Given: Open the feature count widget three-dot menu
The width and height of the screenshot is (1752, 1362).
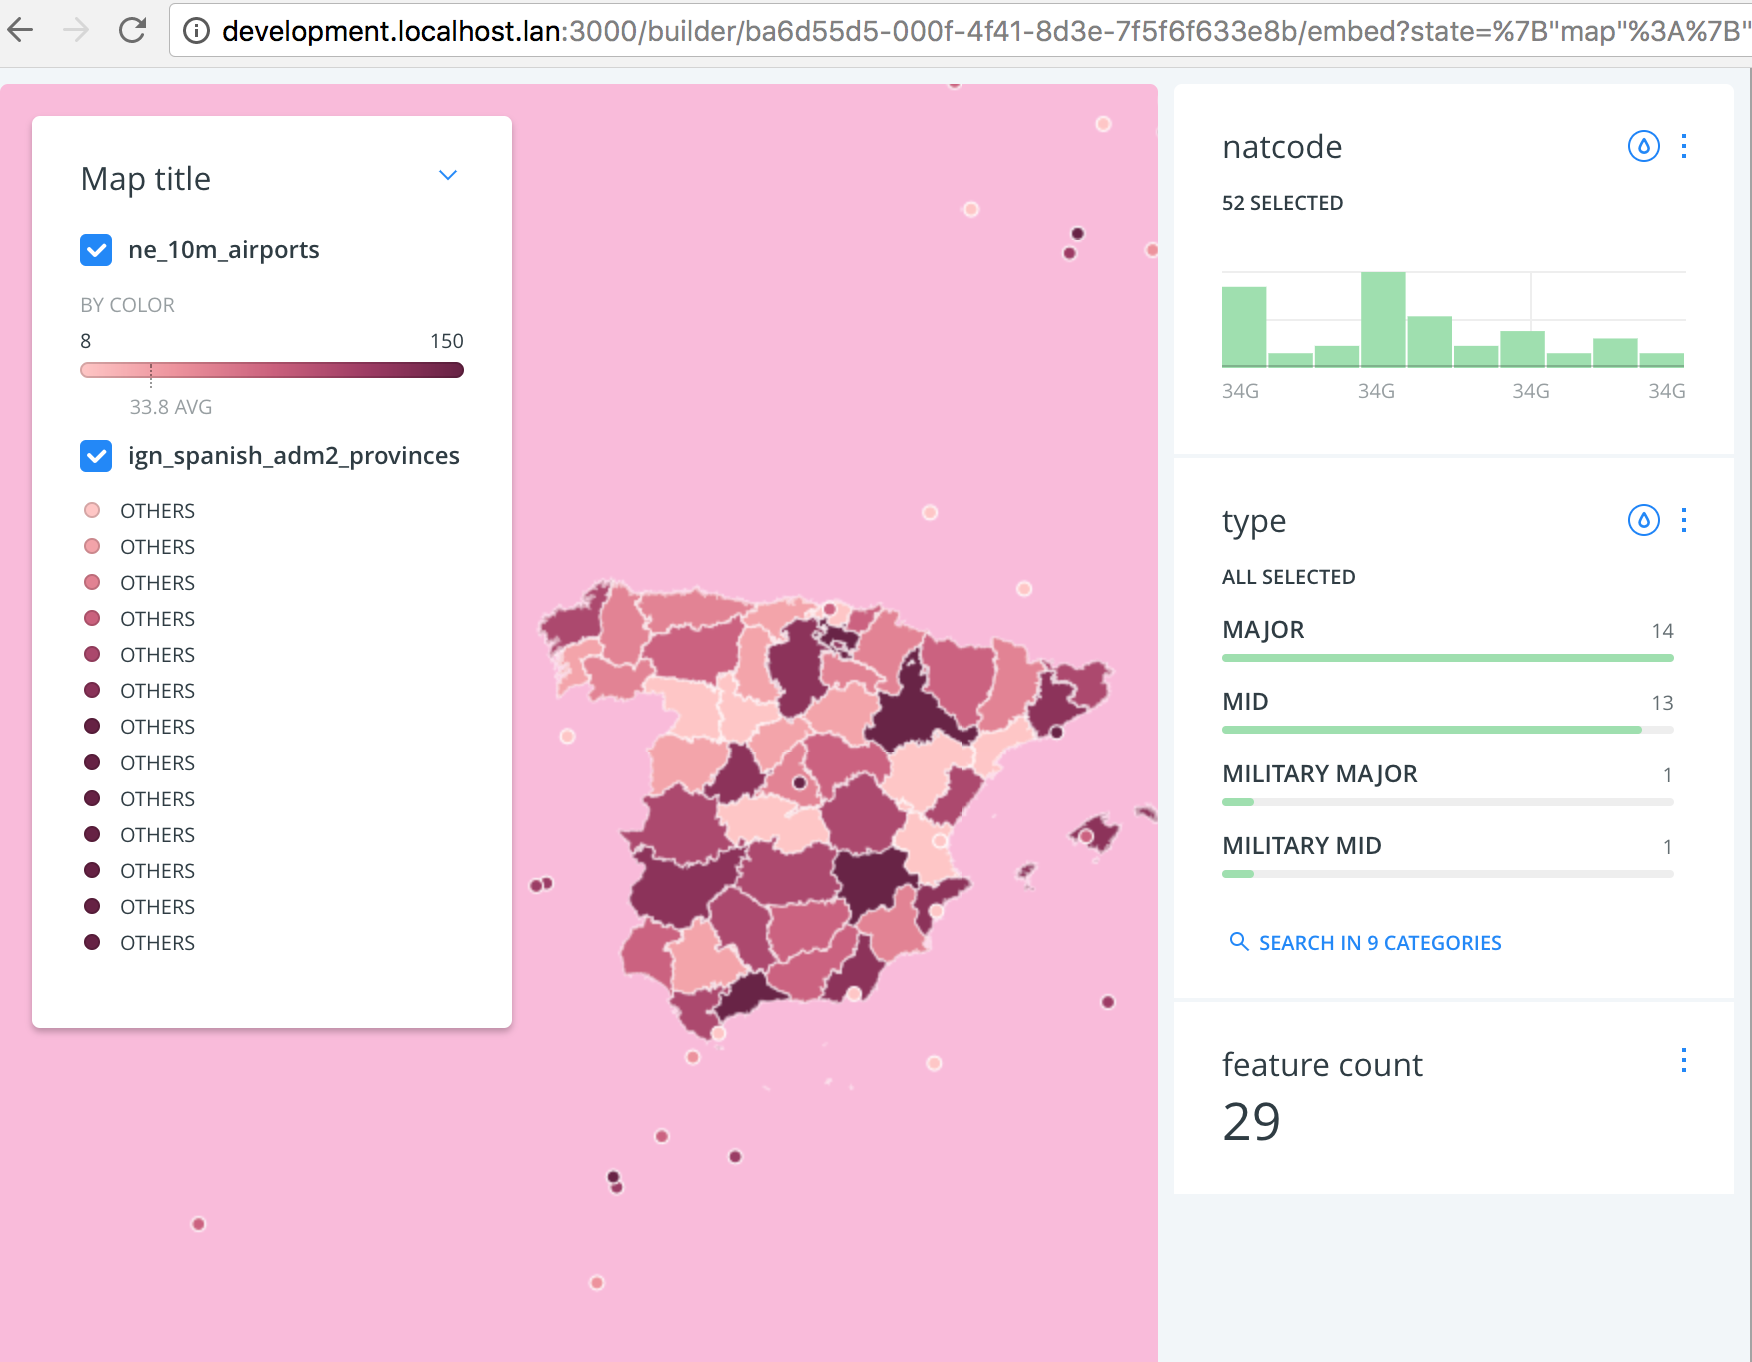Looking at the screenshot, I should (1684, 1060).
